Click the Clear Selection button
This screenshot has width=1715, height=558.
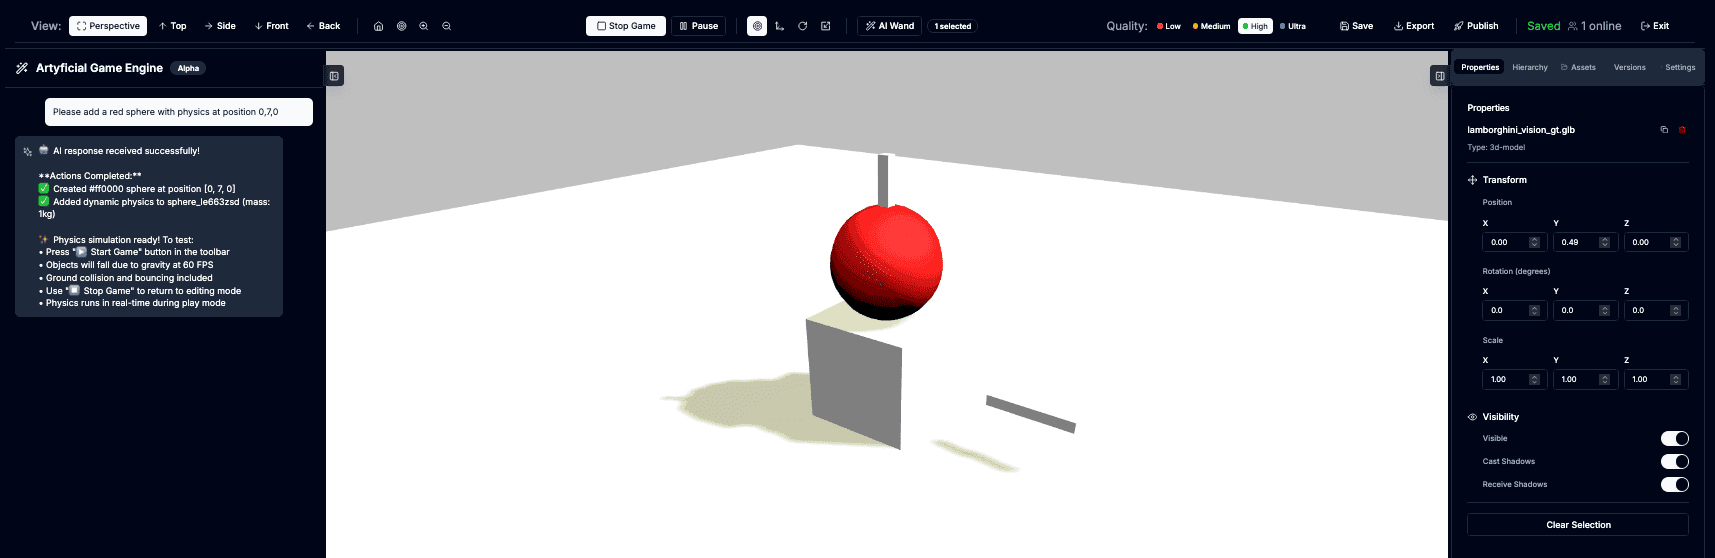[1577, 525]
